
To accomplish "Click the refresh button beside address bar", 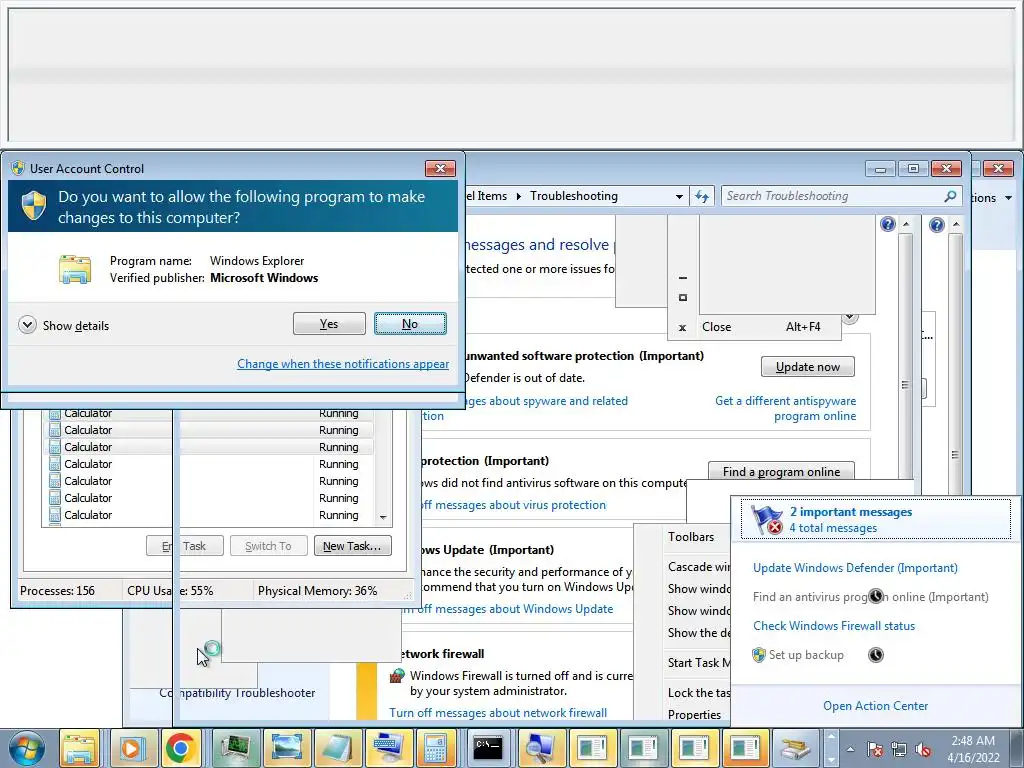I will [x=702, y=196].
